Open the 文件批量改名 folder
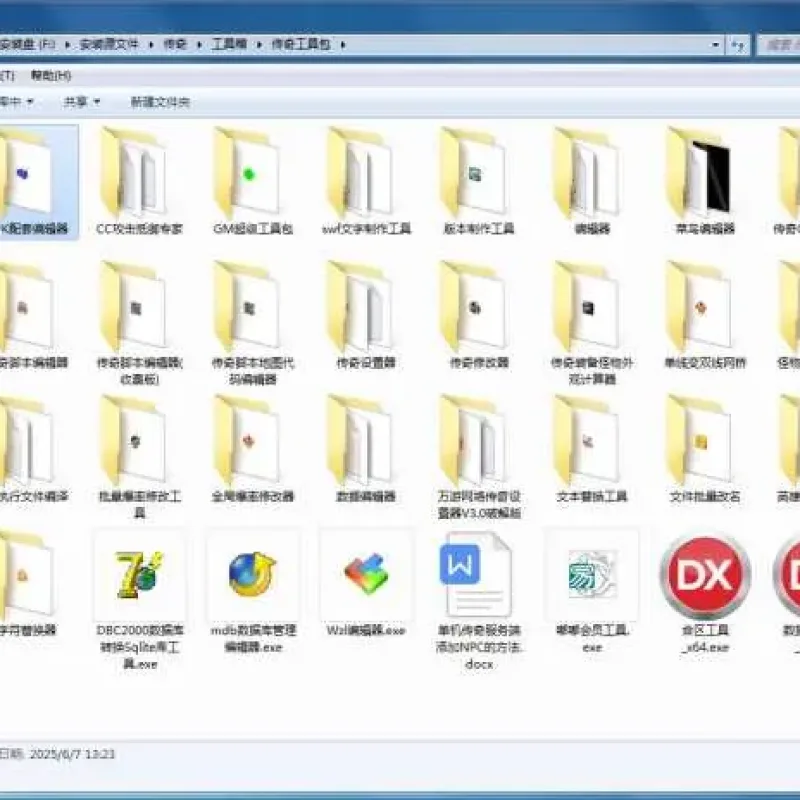The width and height of the screenshot is (800, 800). click(705, 449)
